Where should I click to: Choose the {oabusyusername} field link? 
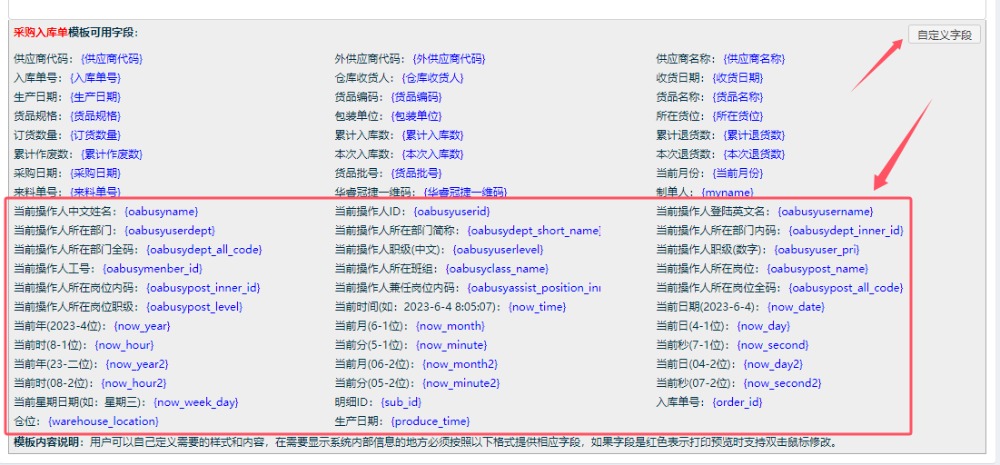[825, 211]
